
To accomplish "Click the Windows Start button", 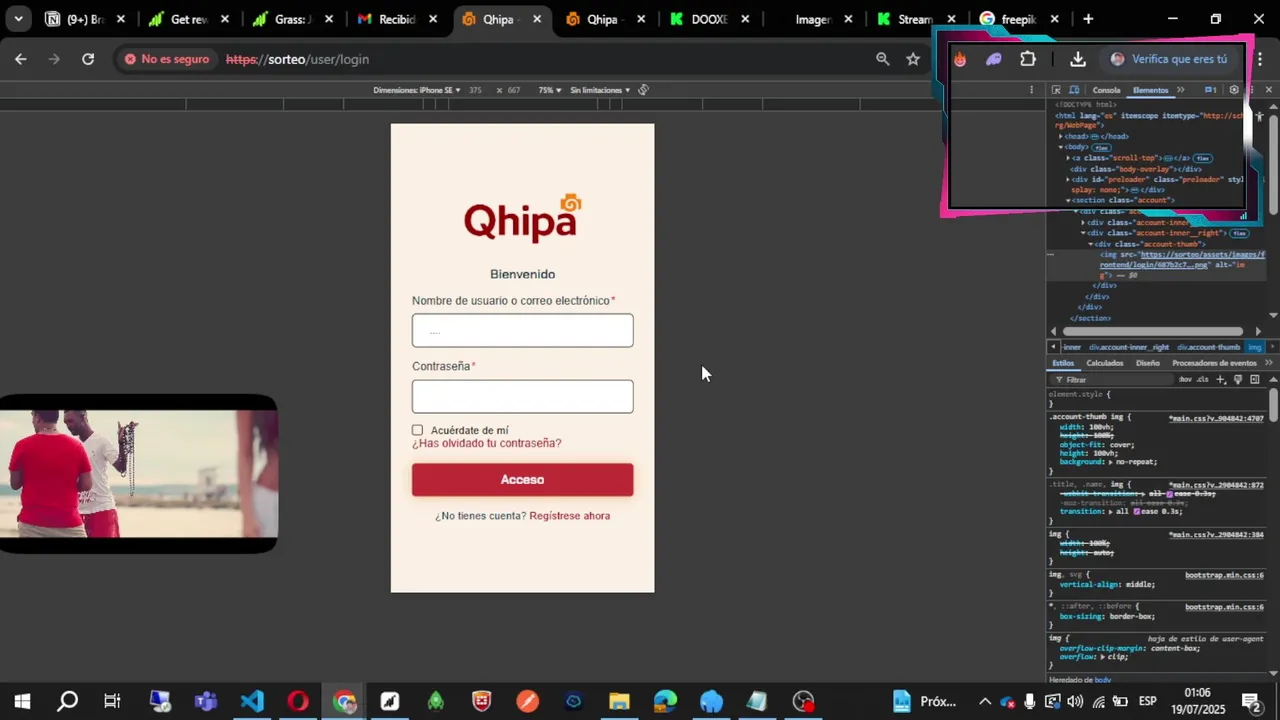I will tap(22, 701).
